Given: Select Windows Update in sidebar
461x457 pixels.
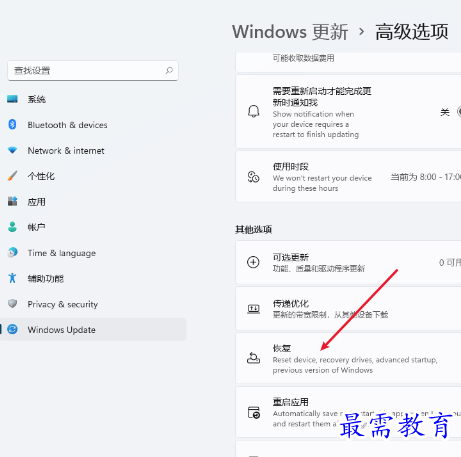Looking at the screenshot, I should pyautogui.click(x=93, y=329).
